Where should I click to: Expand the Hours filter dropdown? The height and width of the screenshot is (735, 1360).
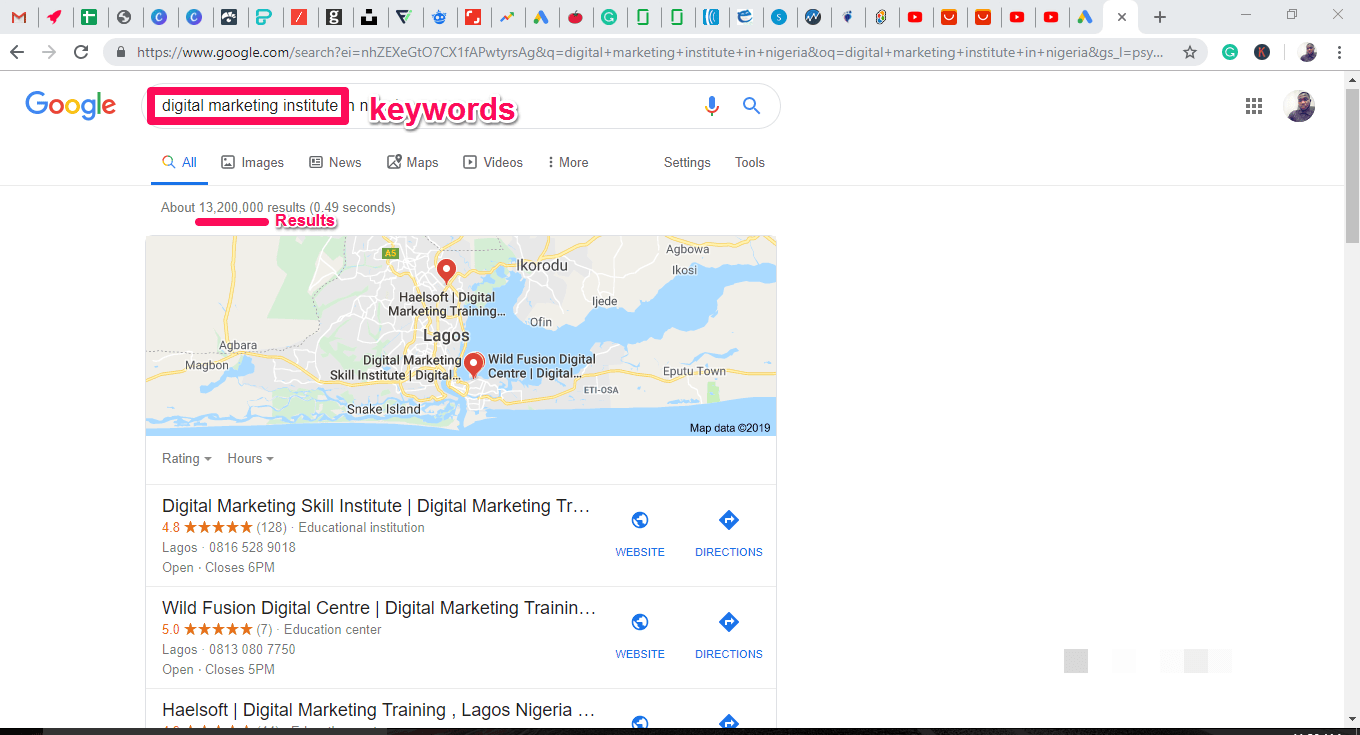pyautogui.click(x=250, y=459)
